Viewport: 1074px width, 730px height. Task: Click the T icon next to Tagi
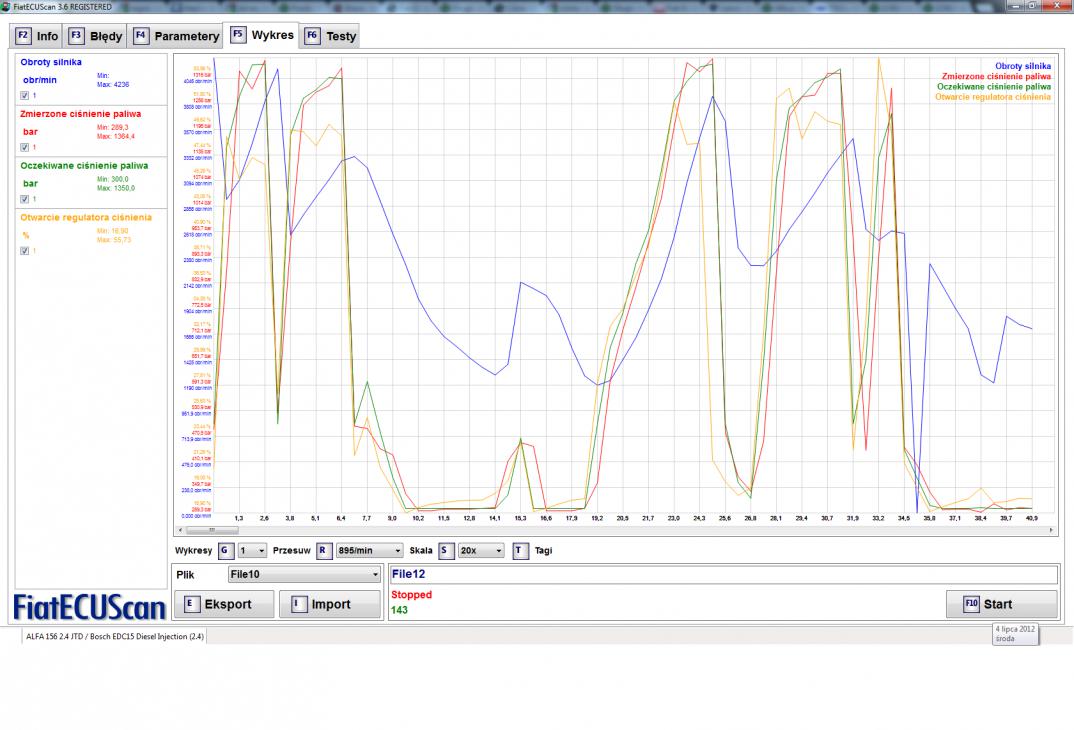pos(520,550)
